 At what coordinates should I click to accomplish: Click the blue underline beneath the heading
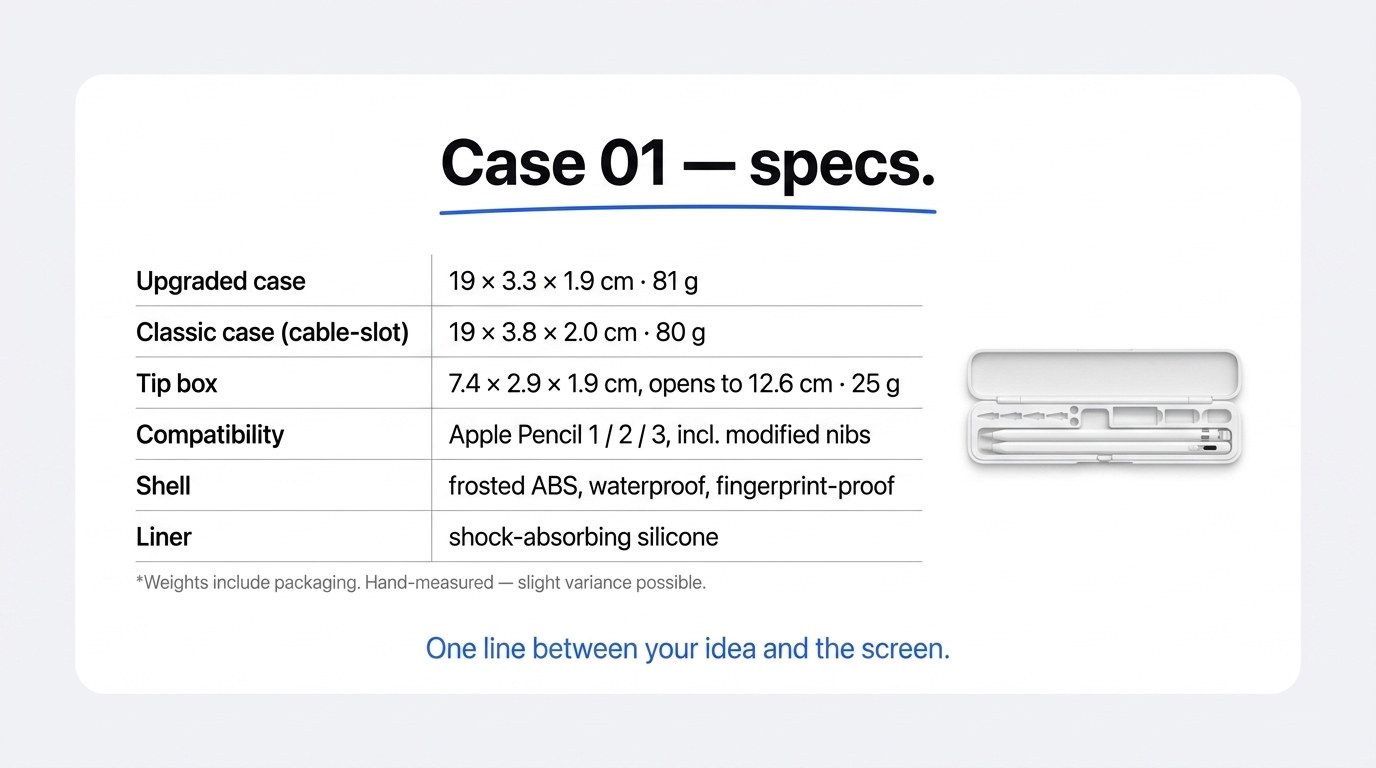(688, 210)
